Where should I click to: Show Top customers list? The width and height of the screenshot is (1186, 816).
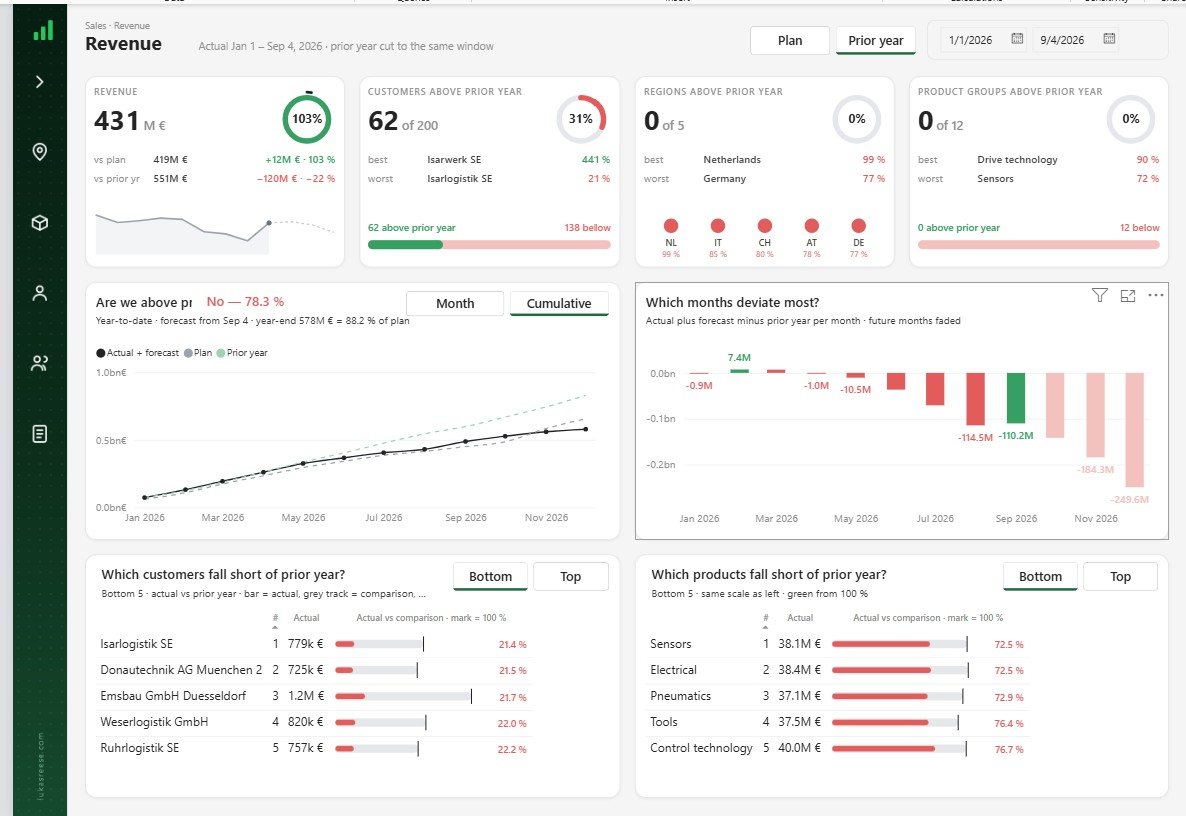pos(570,576)
